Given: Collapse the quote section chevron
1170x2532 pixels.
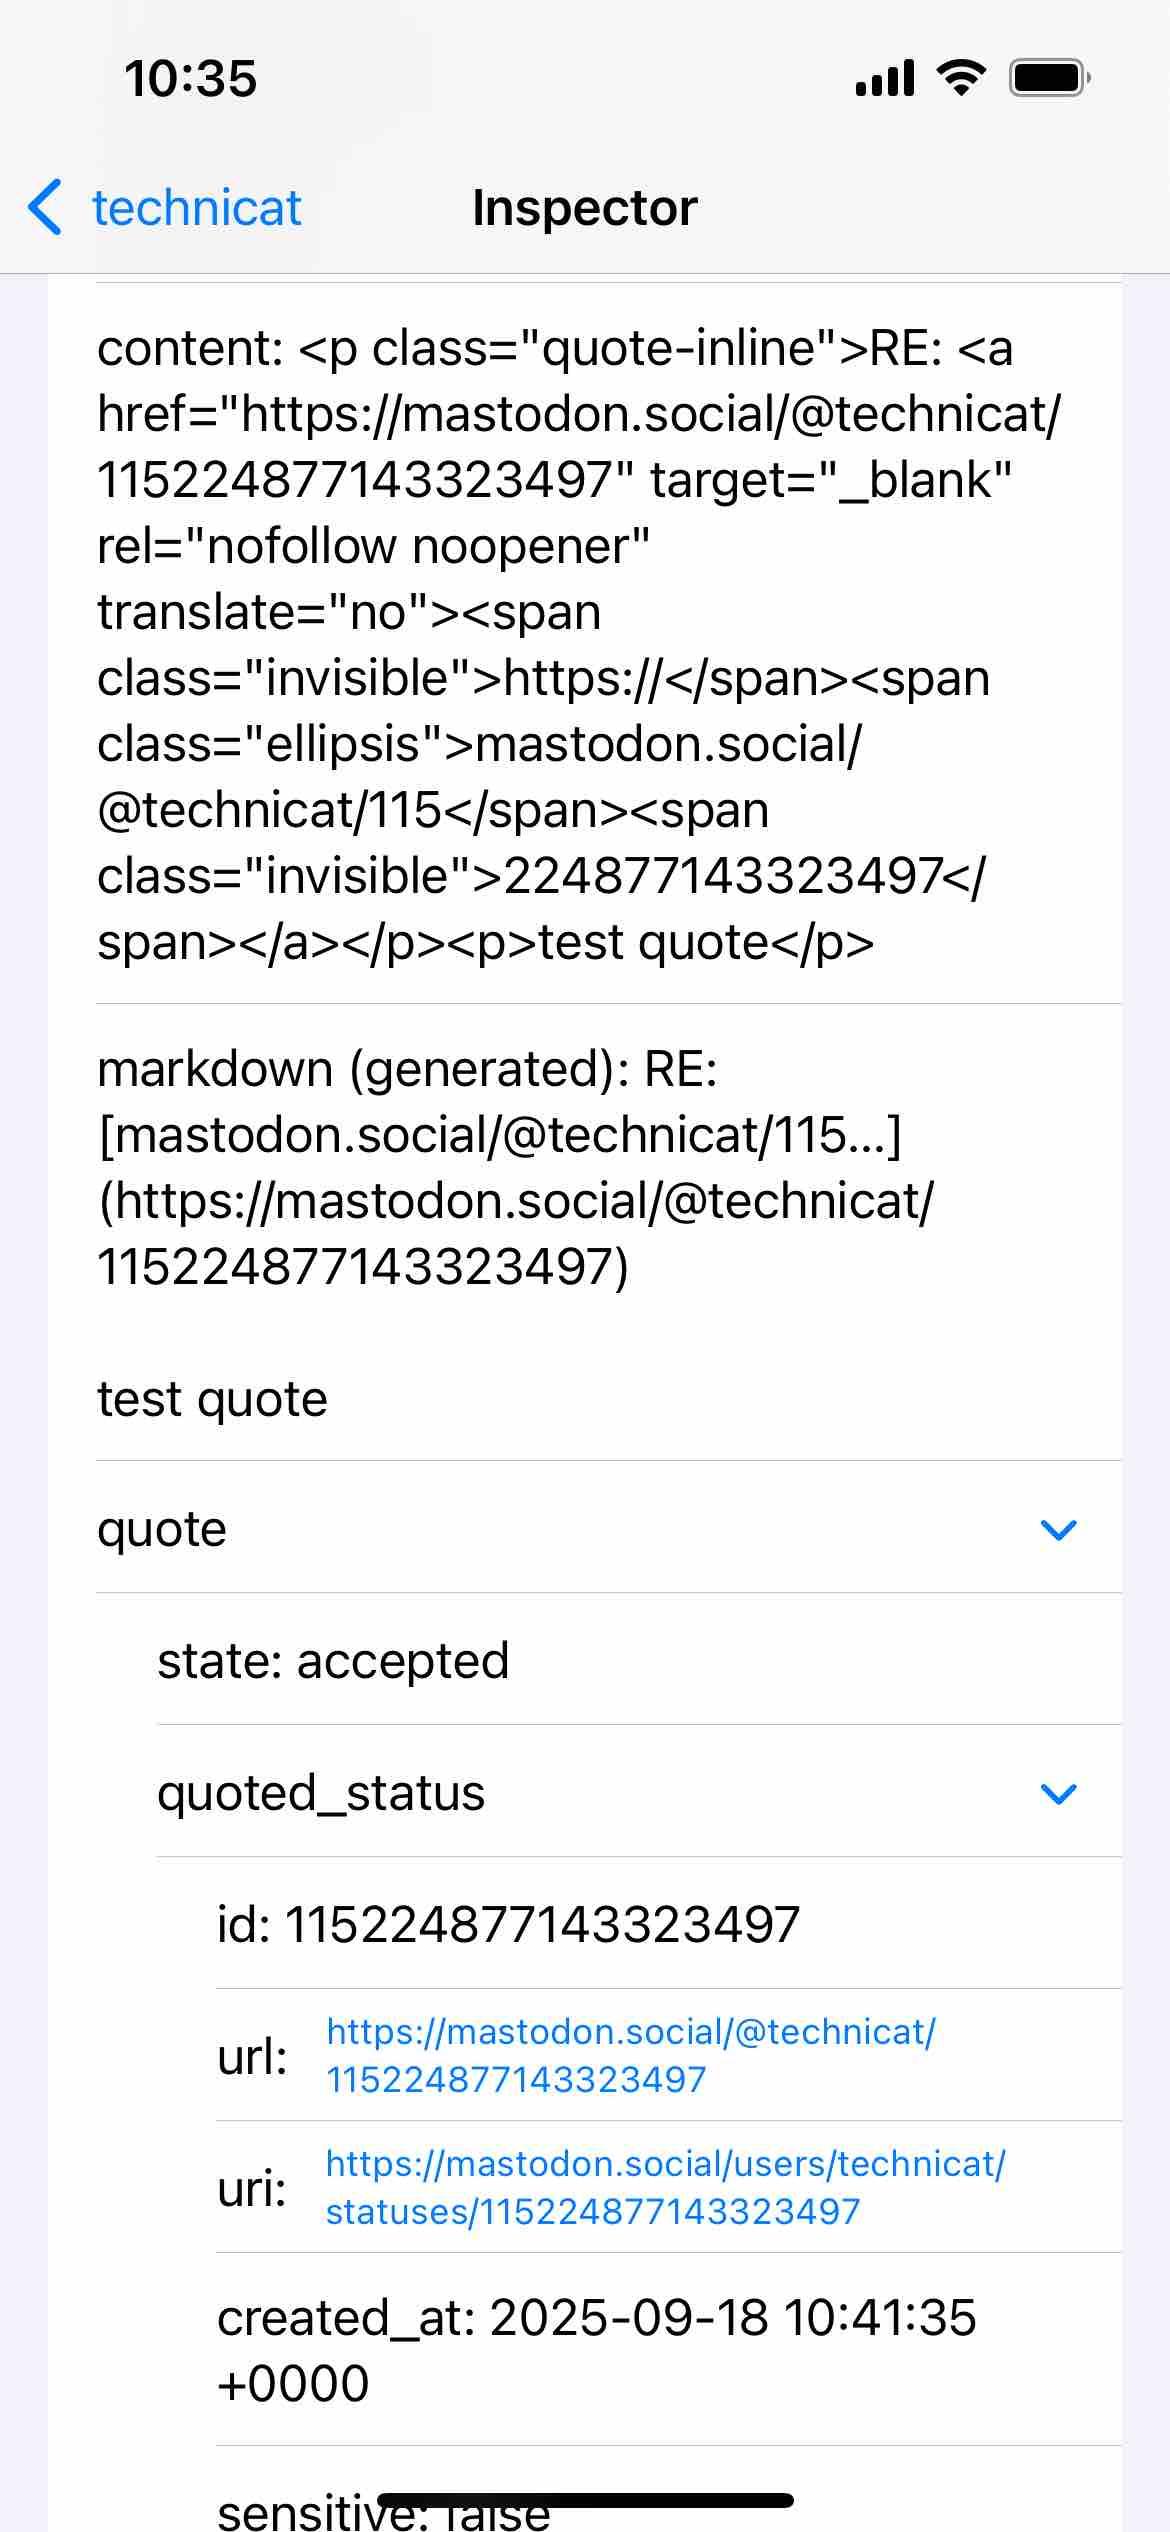Looking at the screenshot, I should pyautogui.click(x=1058, y=1529).
